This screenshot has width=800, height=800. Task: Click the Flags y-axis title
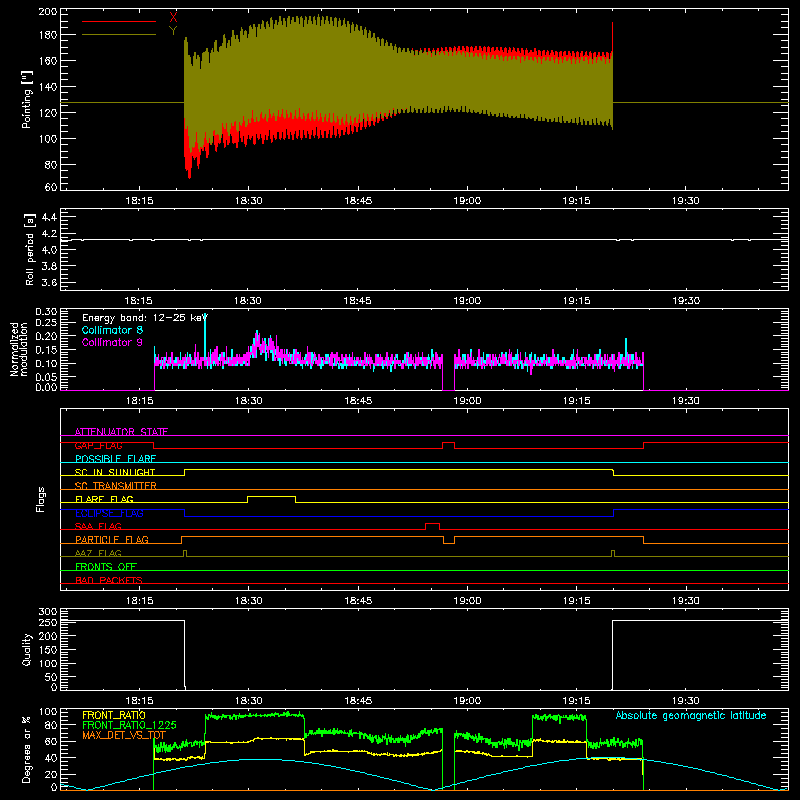(40, 499)
